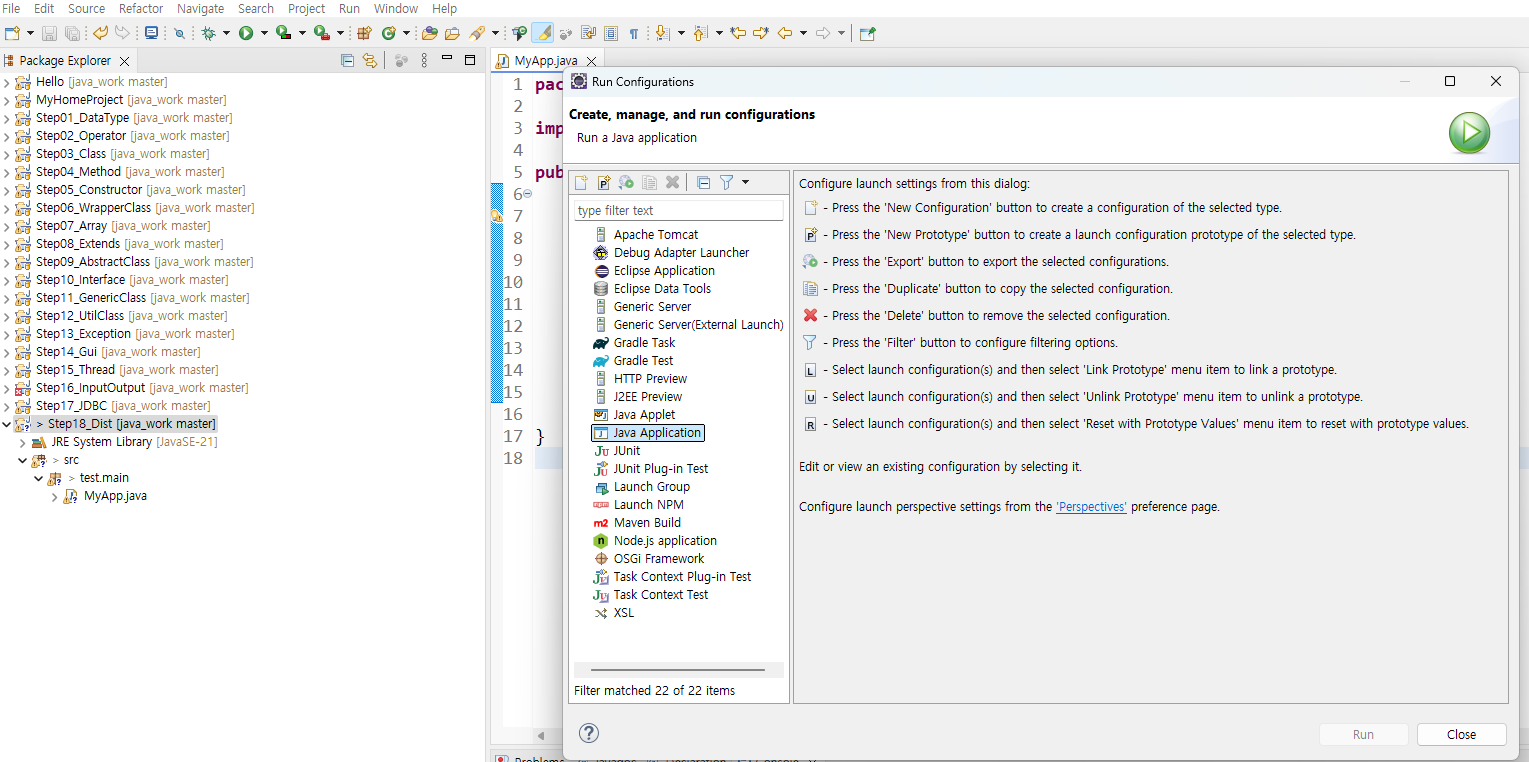Collapse all launch configuration types
The image size is (1529, 762).
click(x=703, y=182)
